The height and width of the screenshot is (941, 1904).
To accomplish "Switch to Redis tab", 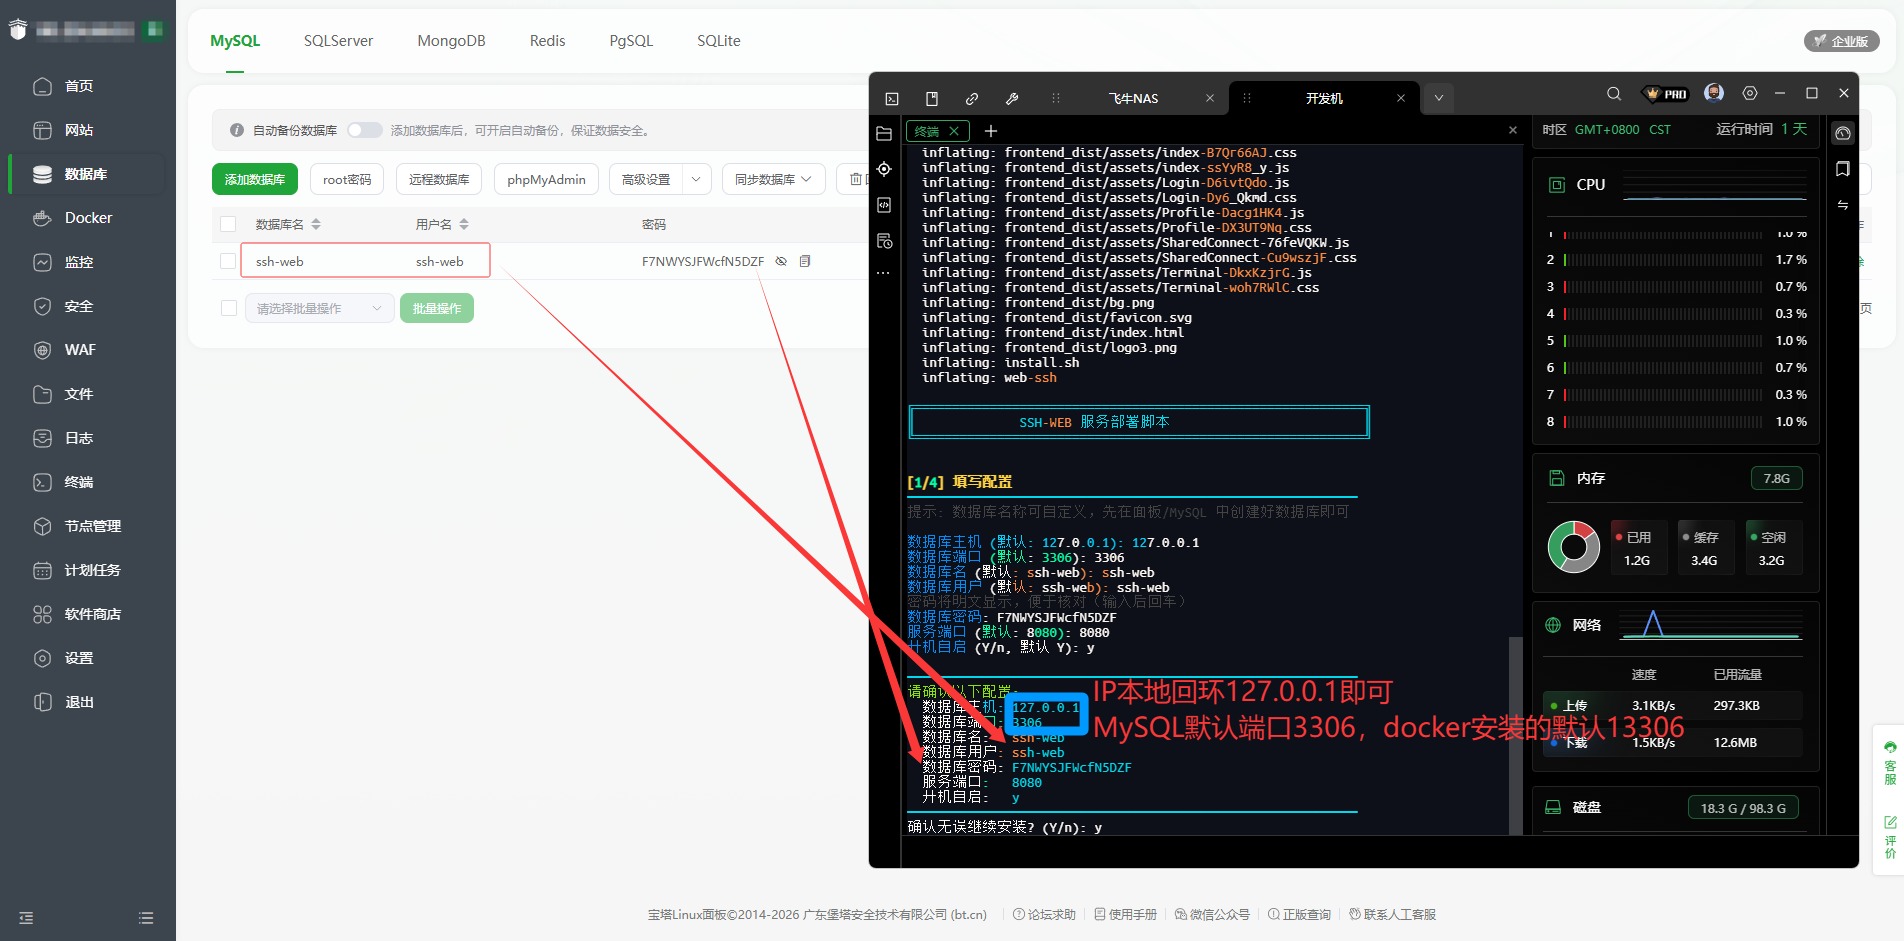I will pos(547,41).
